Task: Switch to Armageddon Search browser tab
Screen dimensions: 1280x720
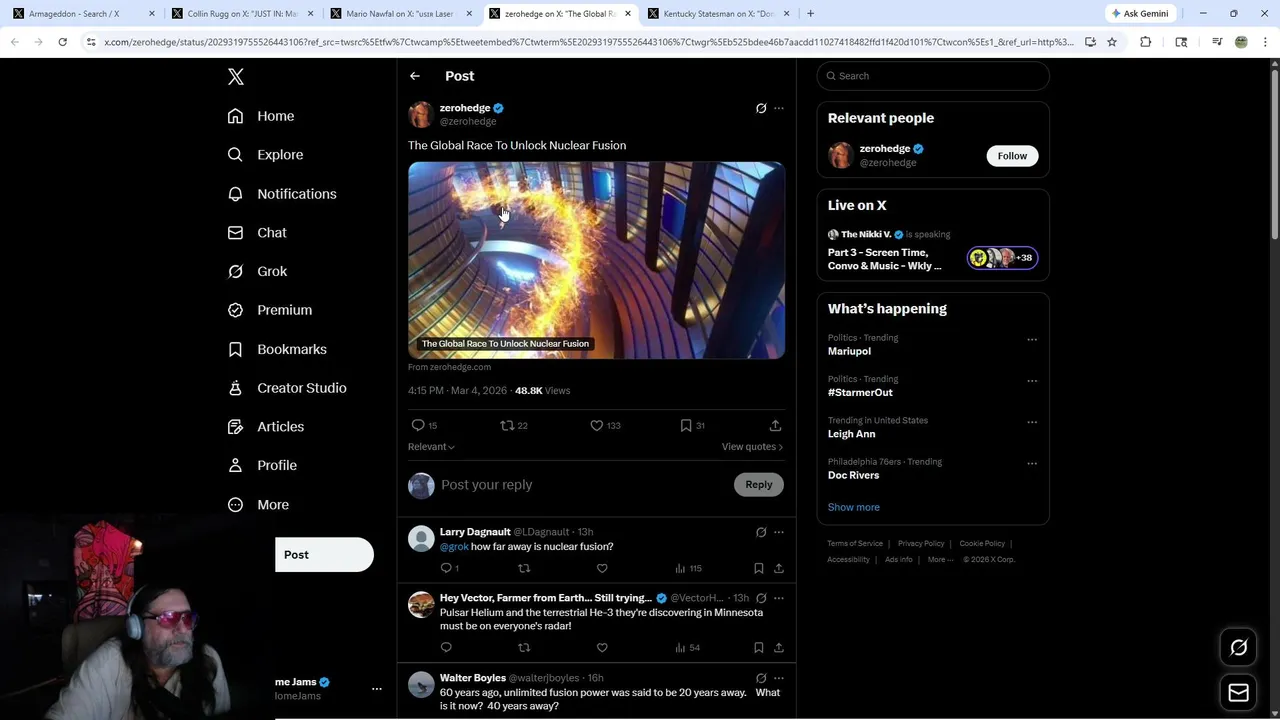Action: (x=84, y=14)
